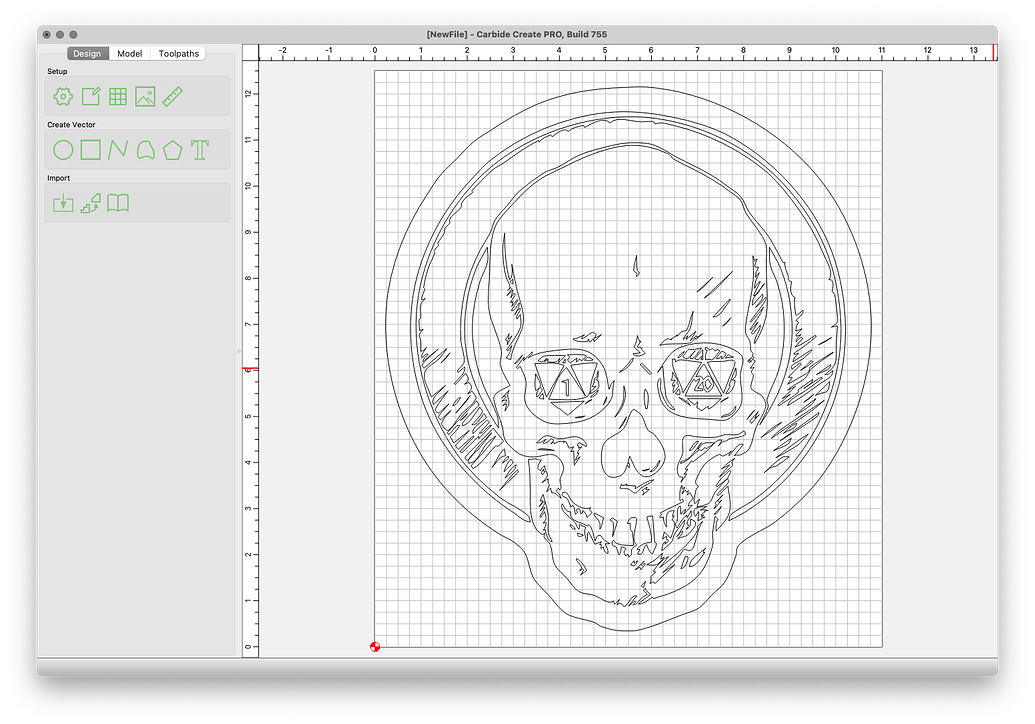
Task: Click the background image icon in Setup
Action: pyautogui.click(x=145, y=97)
